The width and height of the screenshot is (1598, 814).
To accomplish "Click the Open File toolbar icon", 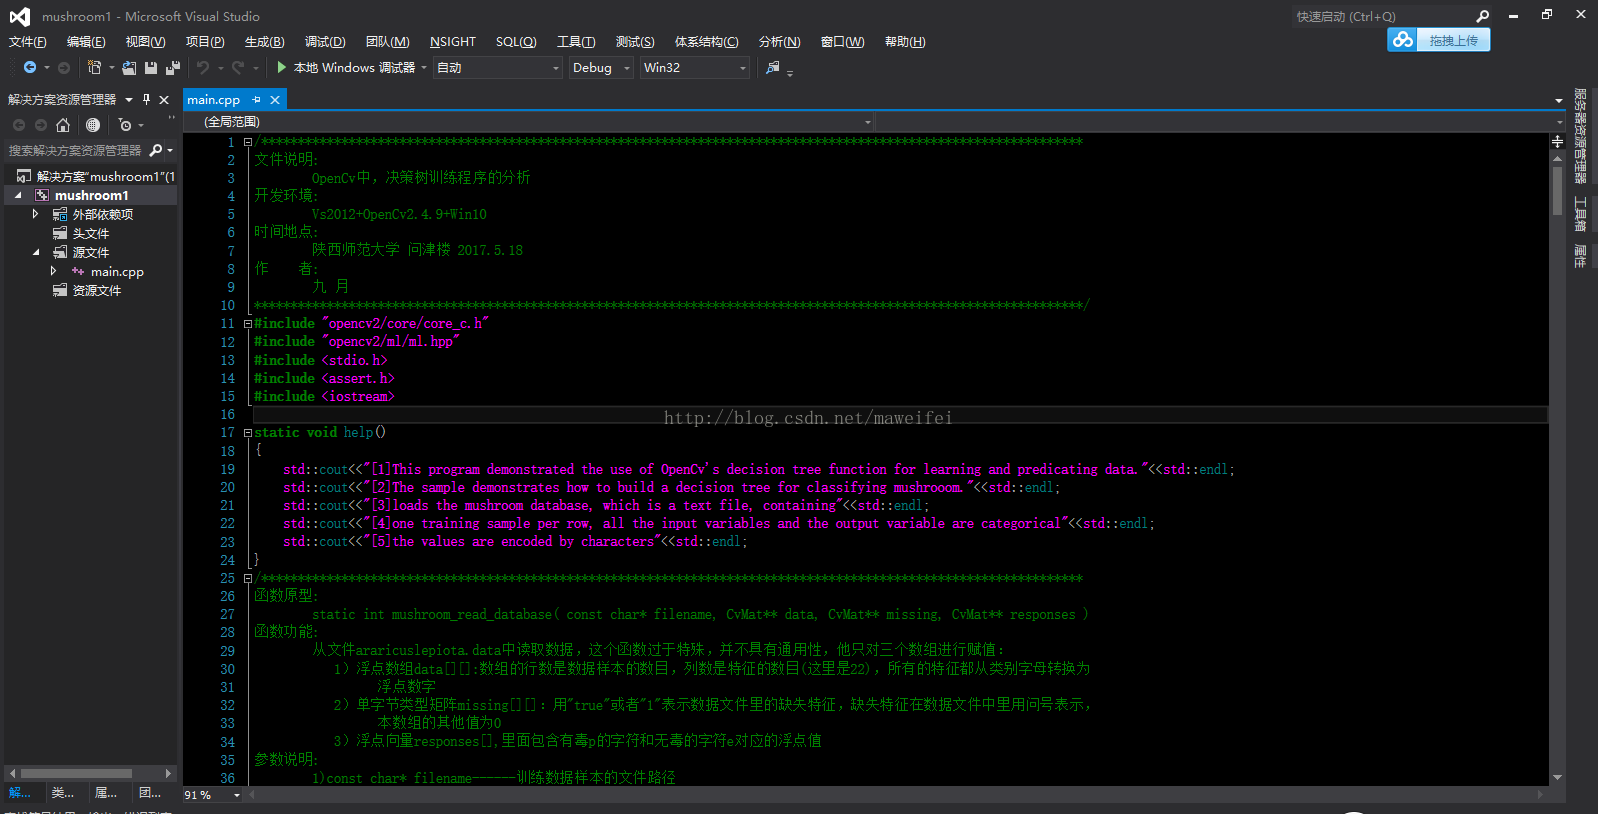I will [x=129, y=68].
